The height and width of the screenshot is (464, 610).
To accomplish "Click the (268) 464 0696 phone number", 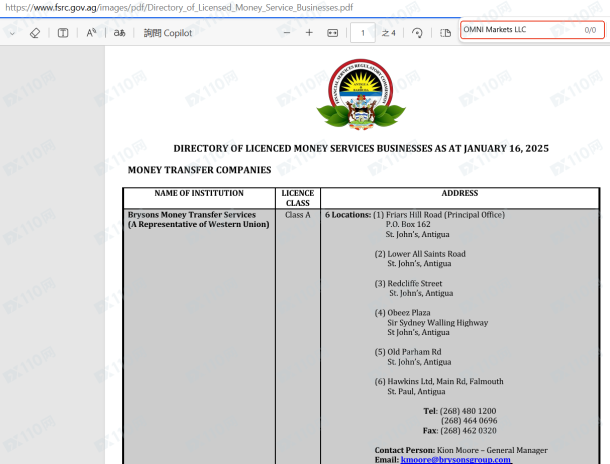I will pos(469,420).
